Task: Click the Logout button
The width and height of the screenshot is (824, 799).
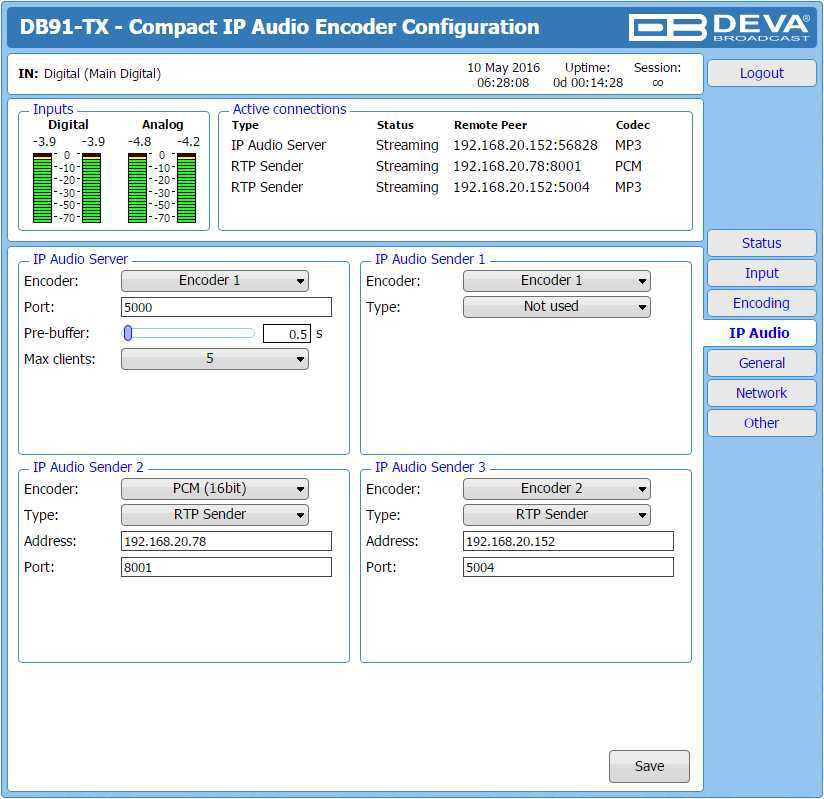Action: coord(761,73)
